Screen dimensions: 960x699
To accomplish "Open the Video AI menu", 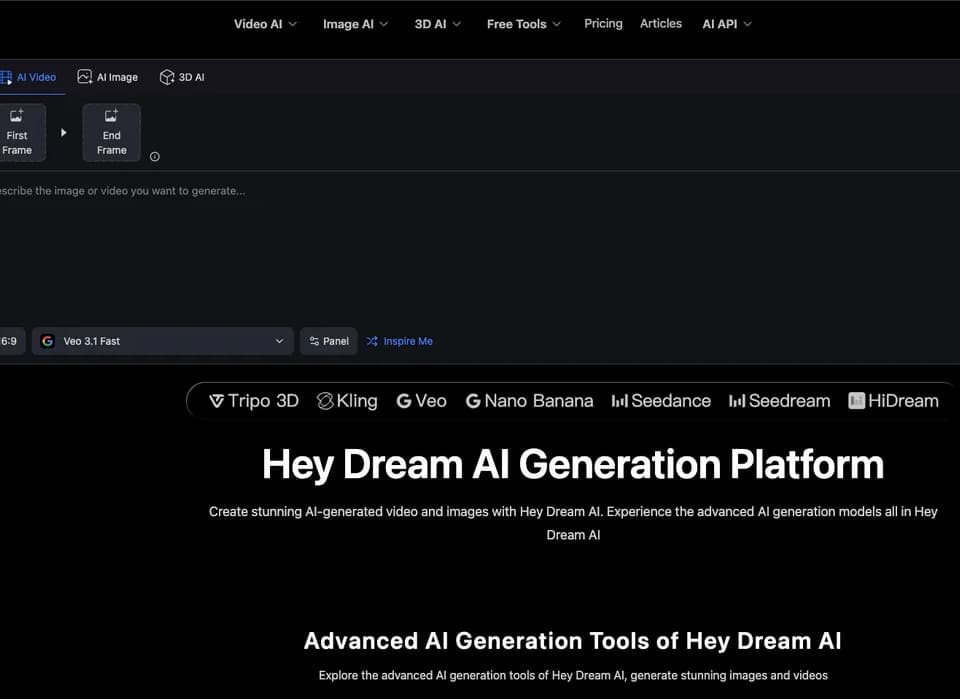I will coord(265,24).
